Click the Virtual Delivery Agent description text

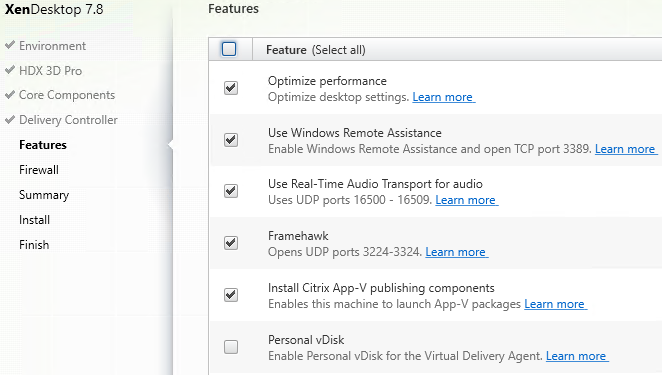point(405,356)
